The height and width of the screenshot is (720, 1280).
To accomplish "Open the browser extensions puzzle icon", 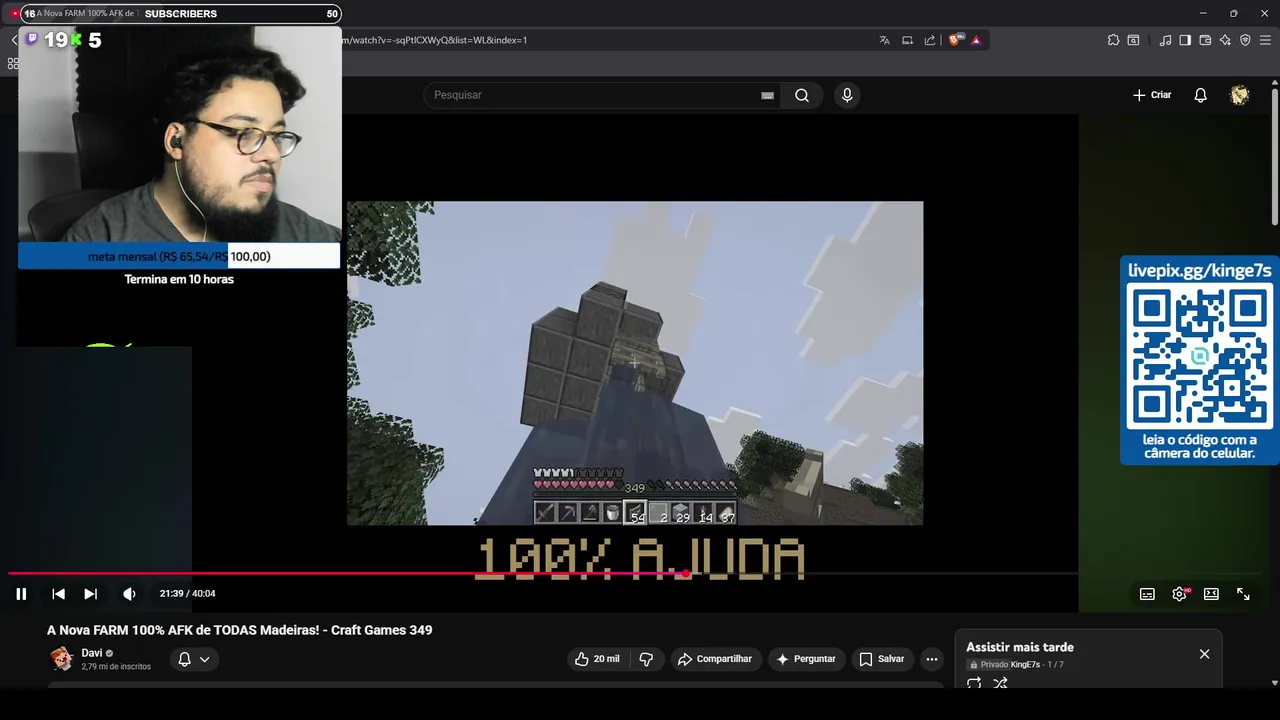I will tap(1113, 40).
